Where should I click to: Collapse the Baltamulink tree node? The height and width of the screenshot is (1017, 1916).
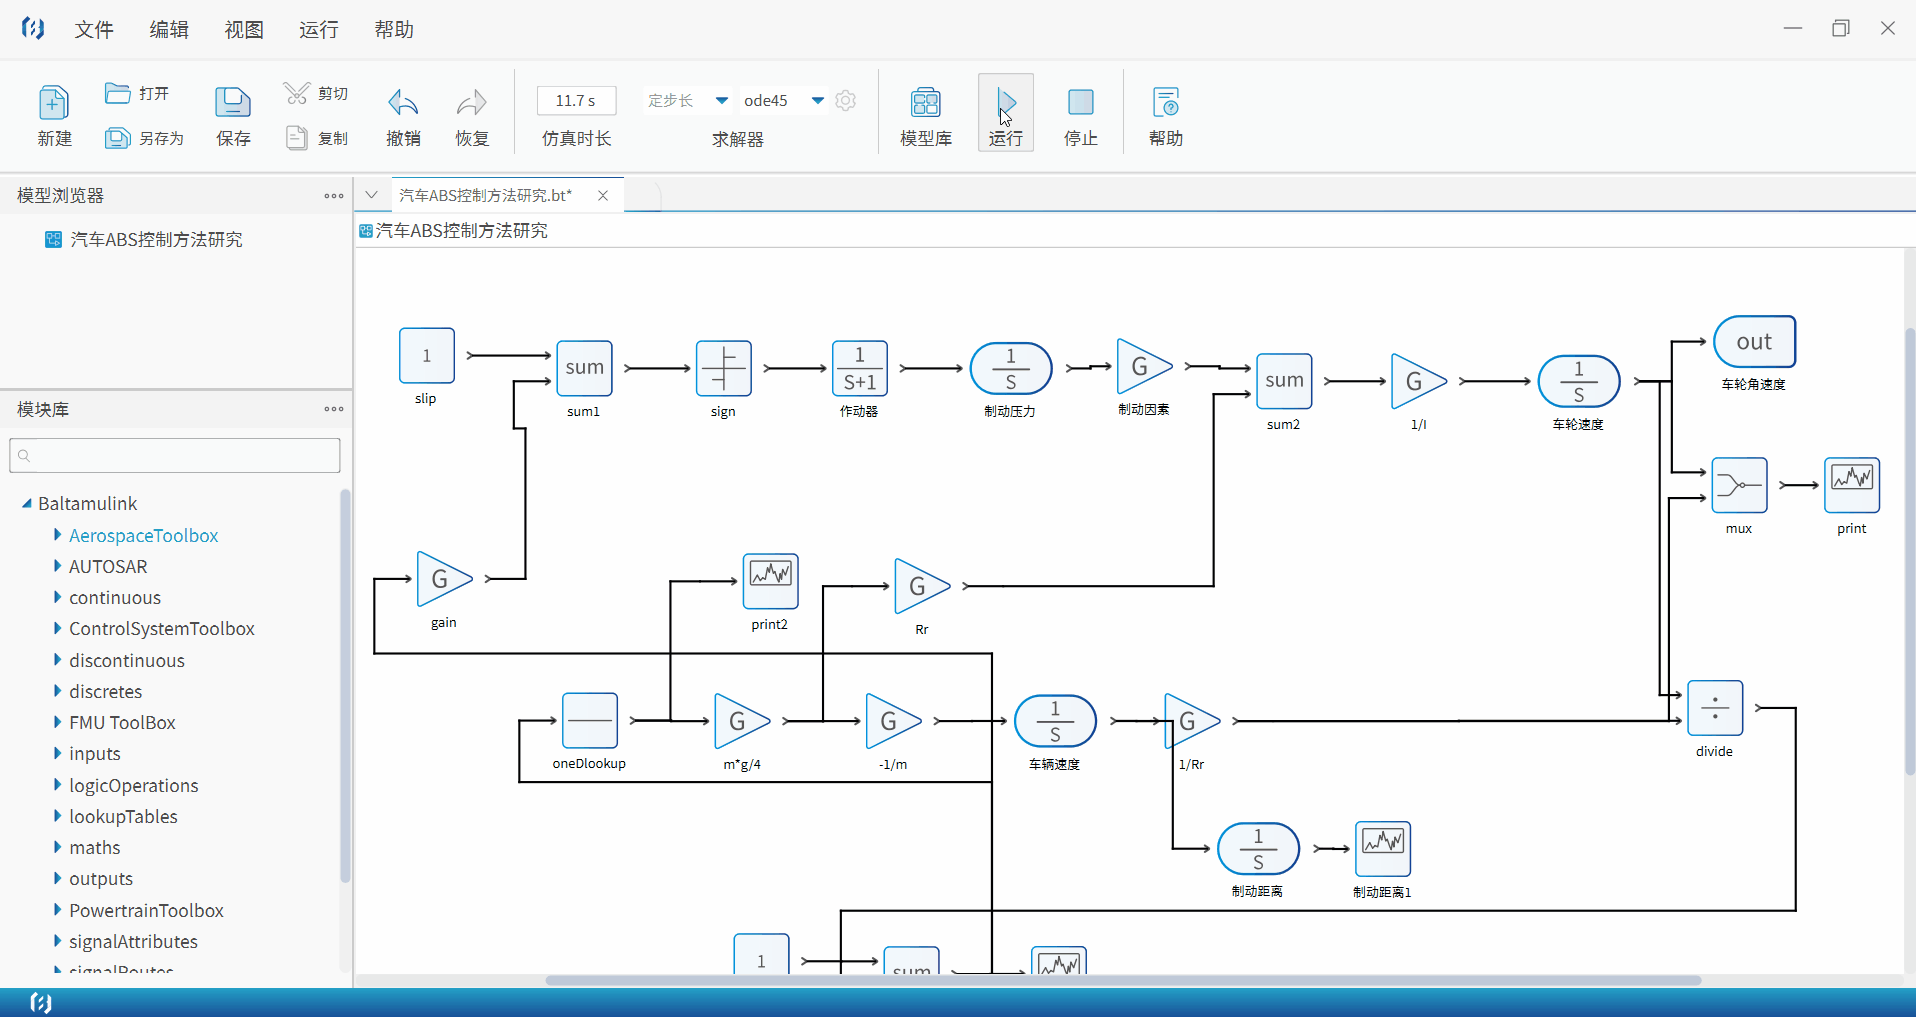tap(27, 503)
